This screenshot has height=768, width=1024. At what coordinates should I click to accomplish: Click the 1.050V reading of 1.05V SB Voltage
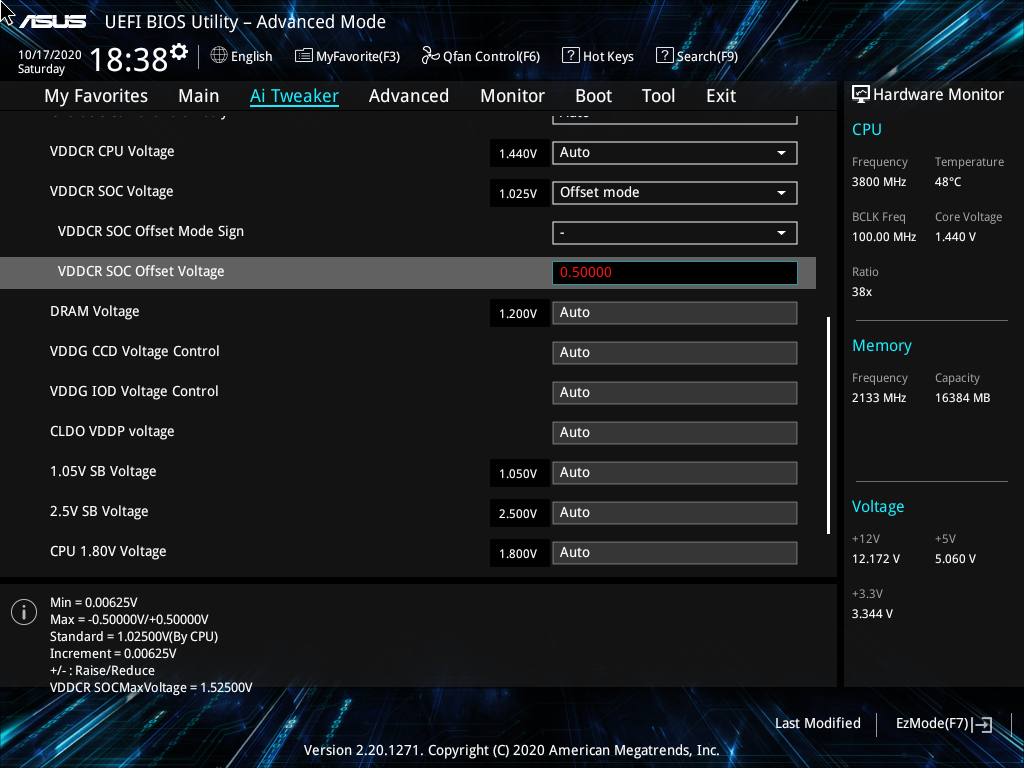[519, 473]
